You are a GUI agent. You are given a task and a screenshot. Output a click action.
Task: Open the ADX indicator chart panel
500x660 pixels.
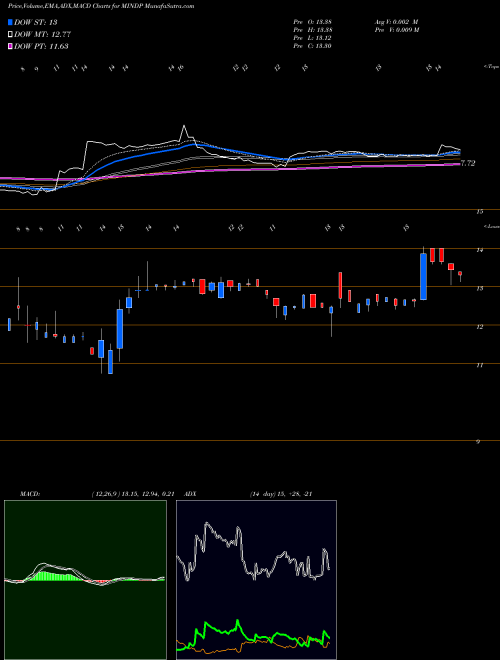pyautogui.click(x=256, y=580)
